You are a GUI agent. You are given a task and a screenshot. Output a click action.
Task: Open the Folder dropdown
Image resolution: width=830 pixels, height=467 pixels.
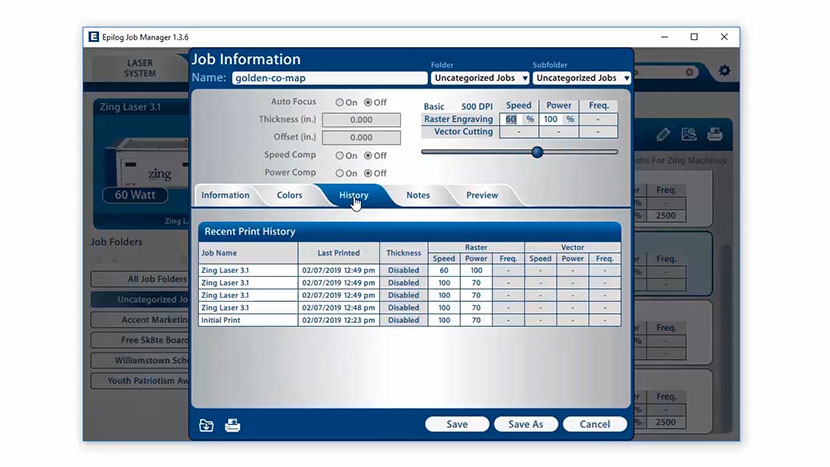click(480, 78)
